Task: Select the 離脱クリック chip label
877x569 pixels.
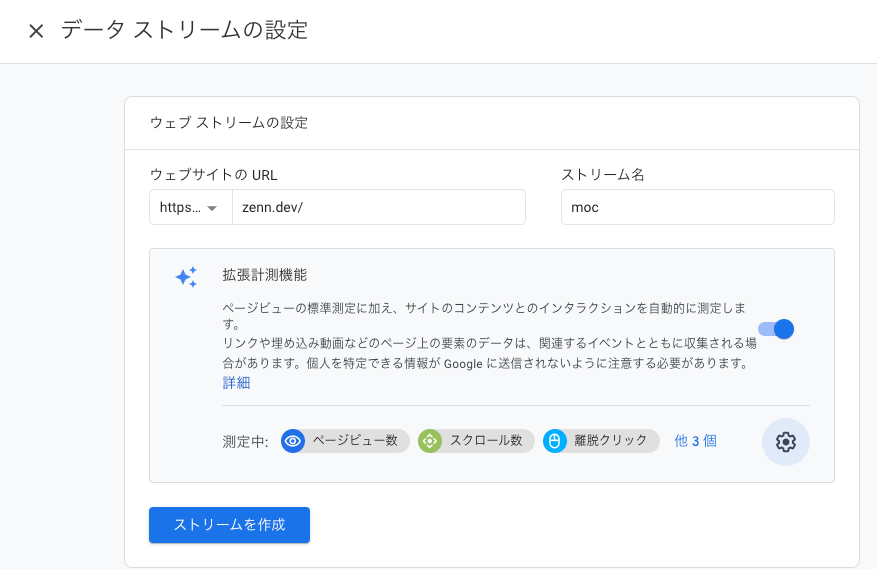Action: coord(611,441)
